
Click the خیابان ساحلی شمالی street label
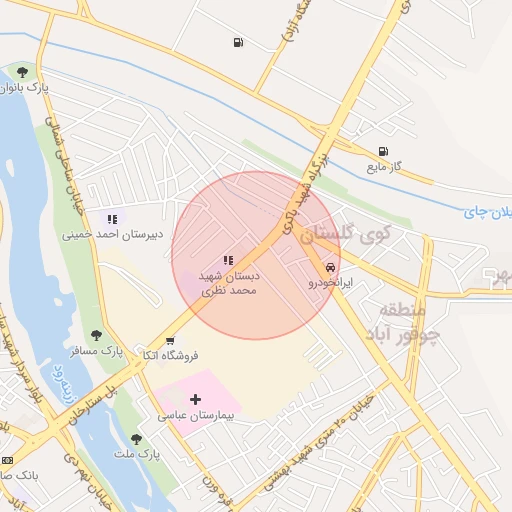pos(64,166)
